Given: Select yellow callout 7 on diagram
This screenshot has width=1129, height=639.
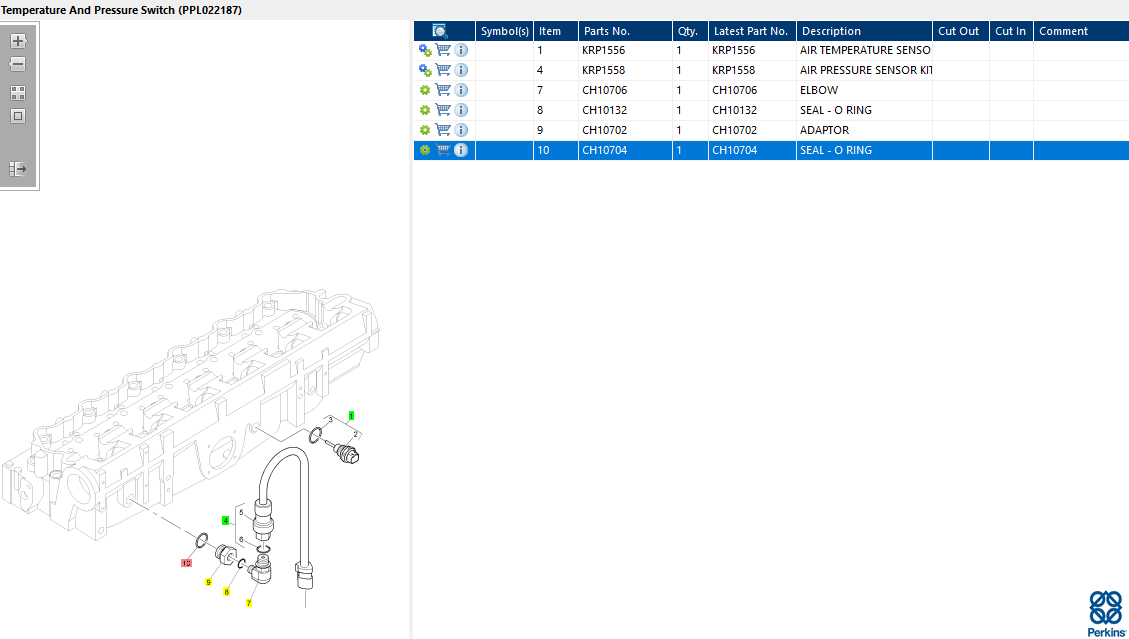Looking at the screenshot, I should coord(249,603).
